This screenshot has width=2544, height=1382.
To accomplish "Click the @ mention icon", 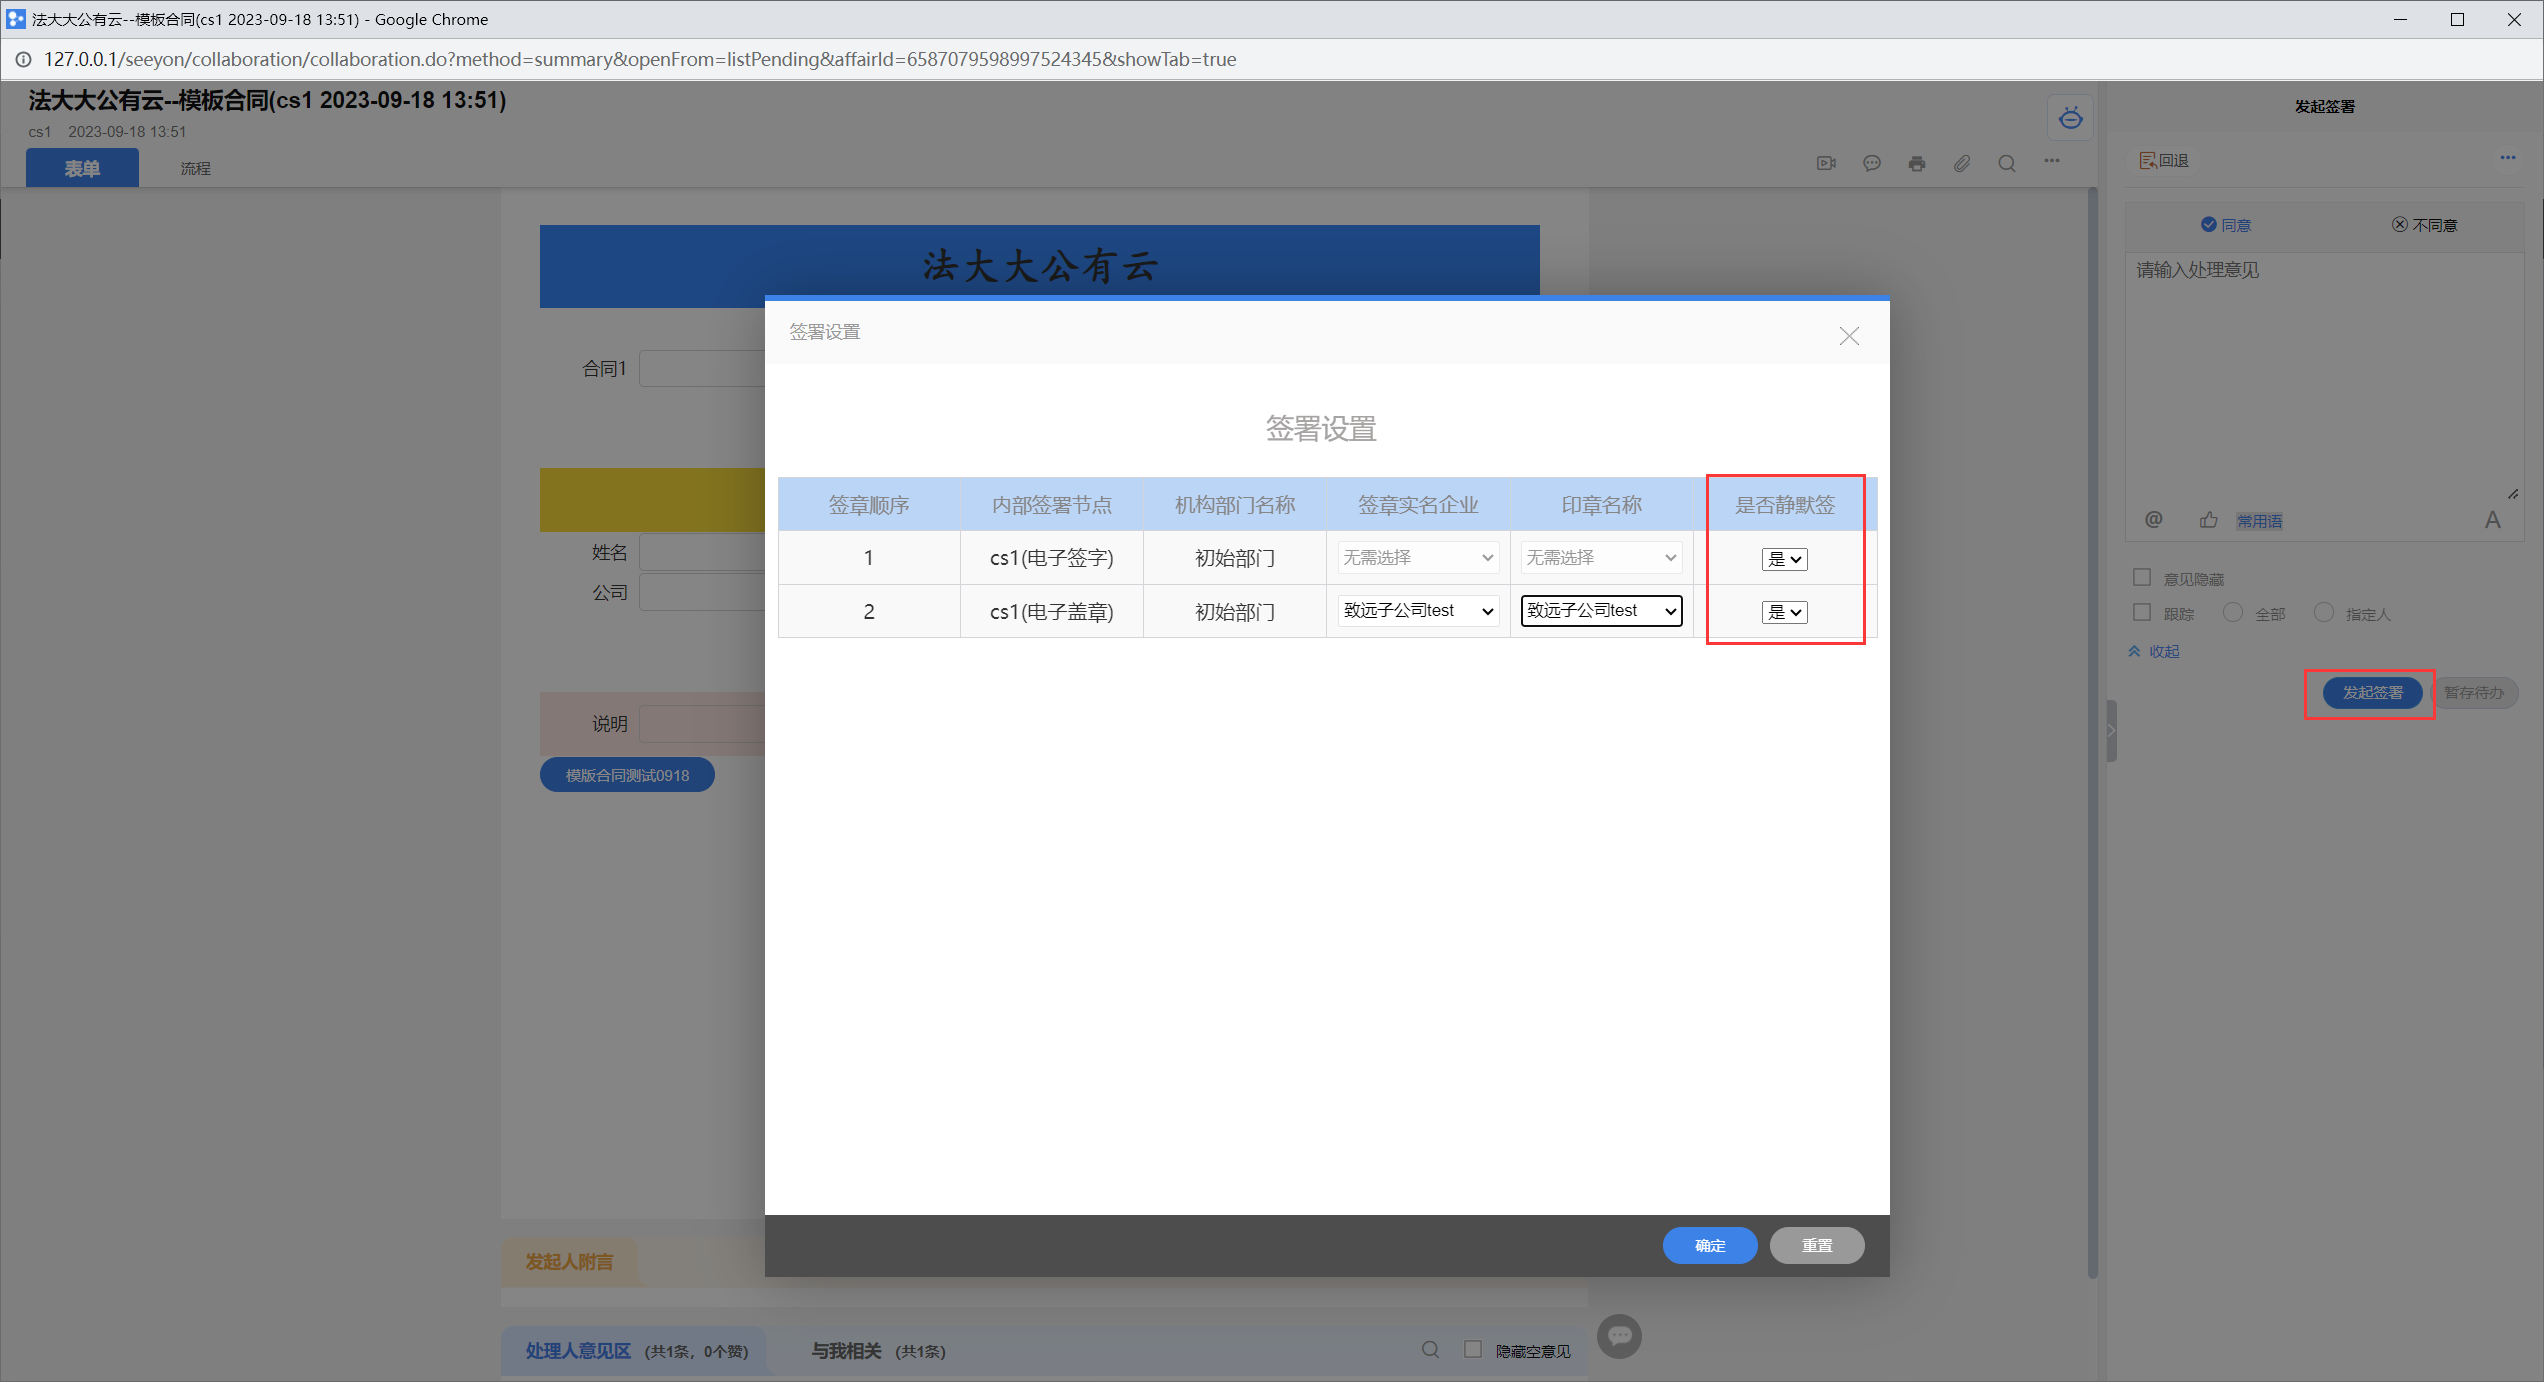I will (x=2153, y=519).
